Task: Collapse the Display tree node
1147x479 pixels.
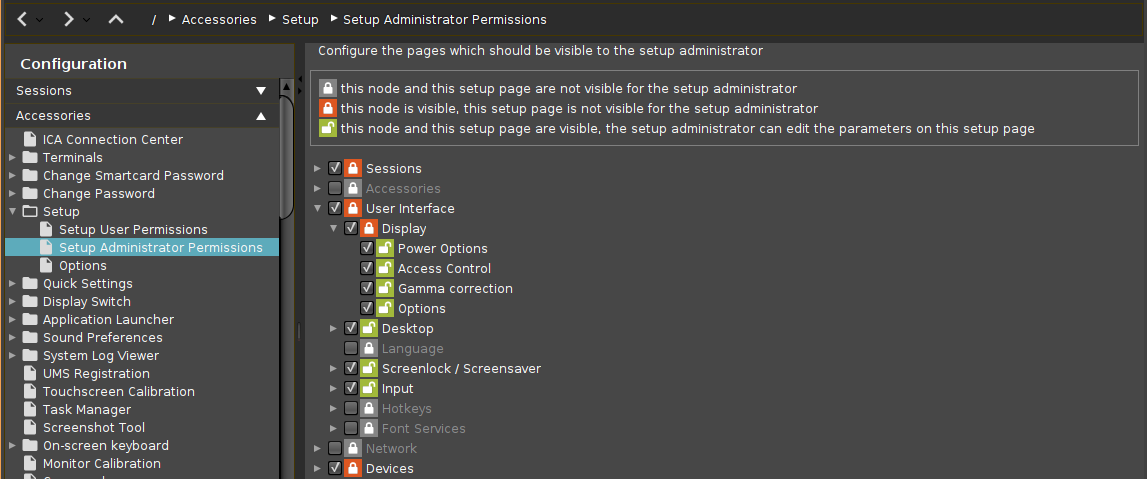Action: pos(334,229)
